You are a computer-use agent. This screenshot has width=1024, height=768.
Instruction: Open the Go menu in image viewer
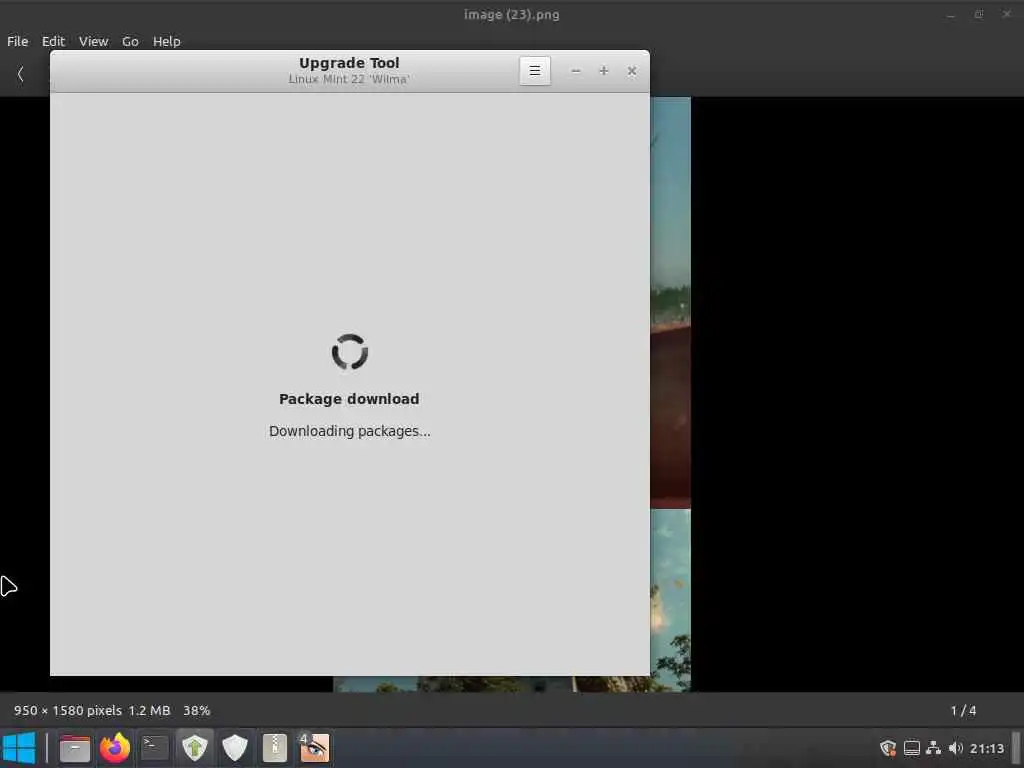pos(130,41)
